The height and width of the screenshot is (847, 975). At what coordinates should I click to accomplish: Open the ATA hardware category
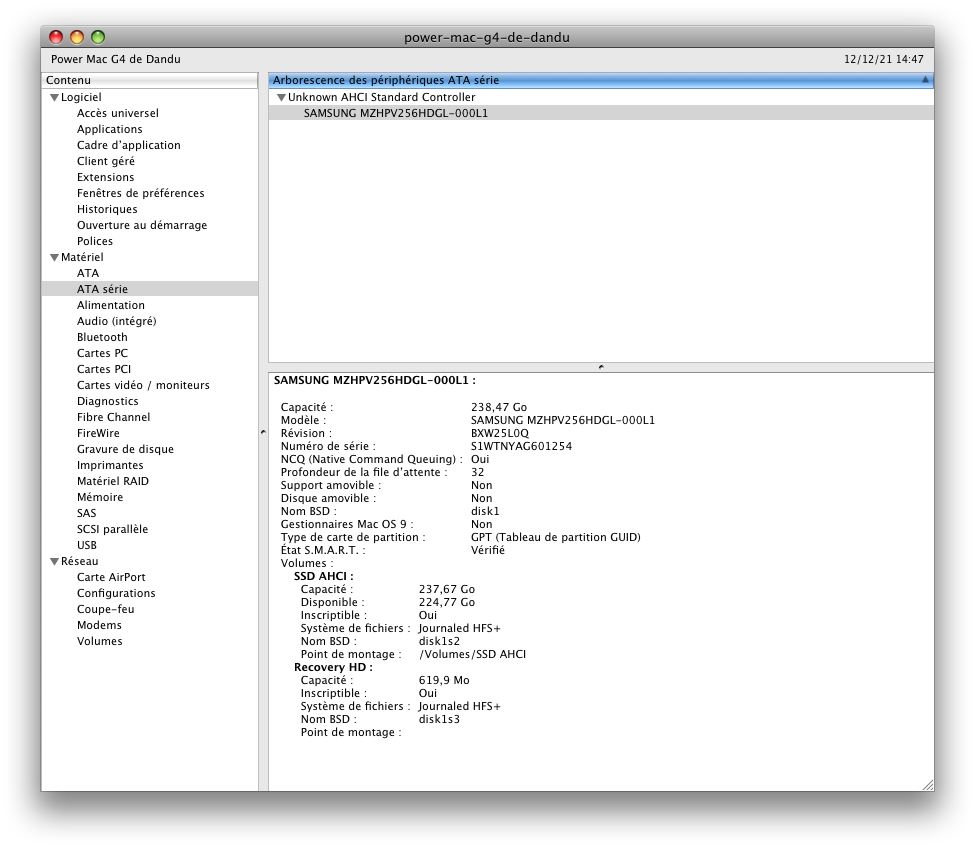[x=88, y=273]
